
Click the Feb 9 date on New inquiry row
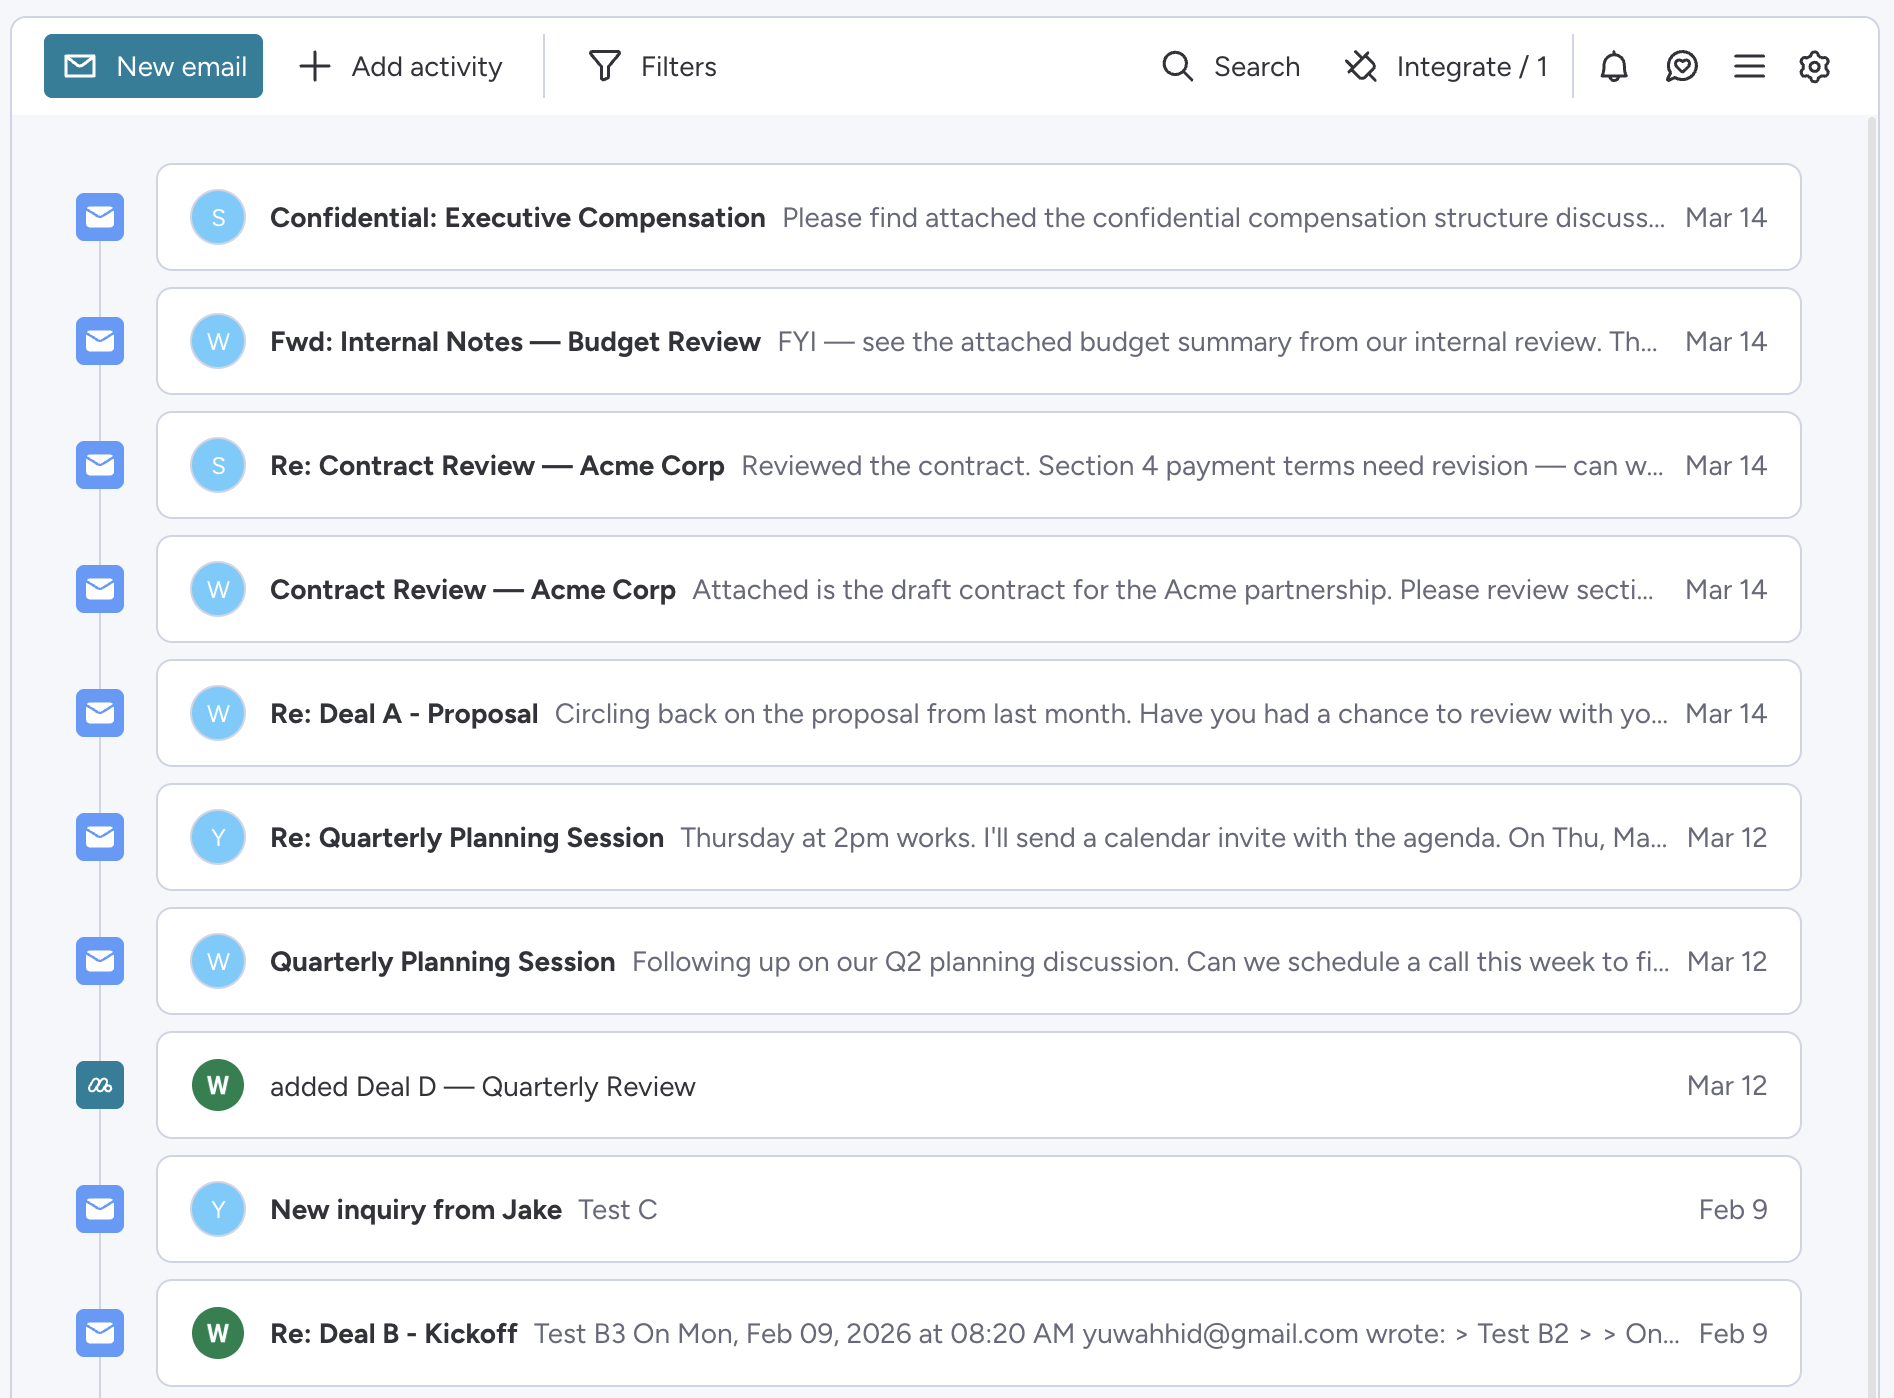tap(1733, 1210)
